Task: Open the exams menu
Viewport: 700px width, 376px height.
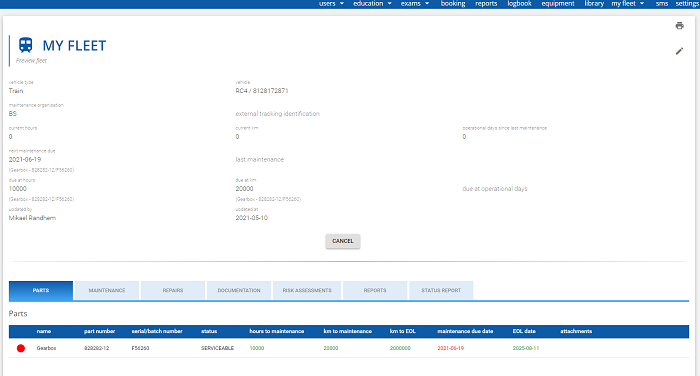Action: [411, 4]
